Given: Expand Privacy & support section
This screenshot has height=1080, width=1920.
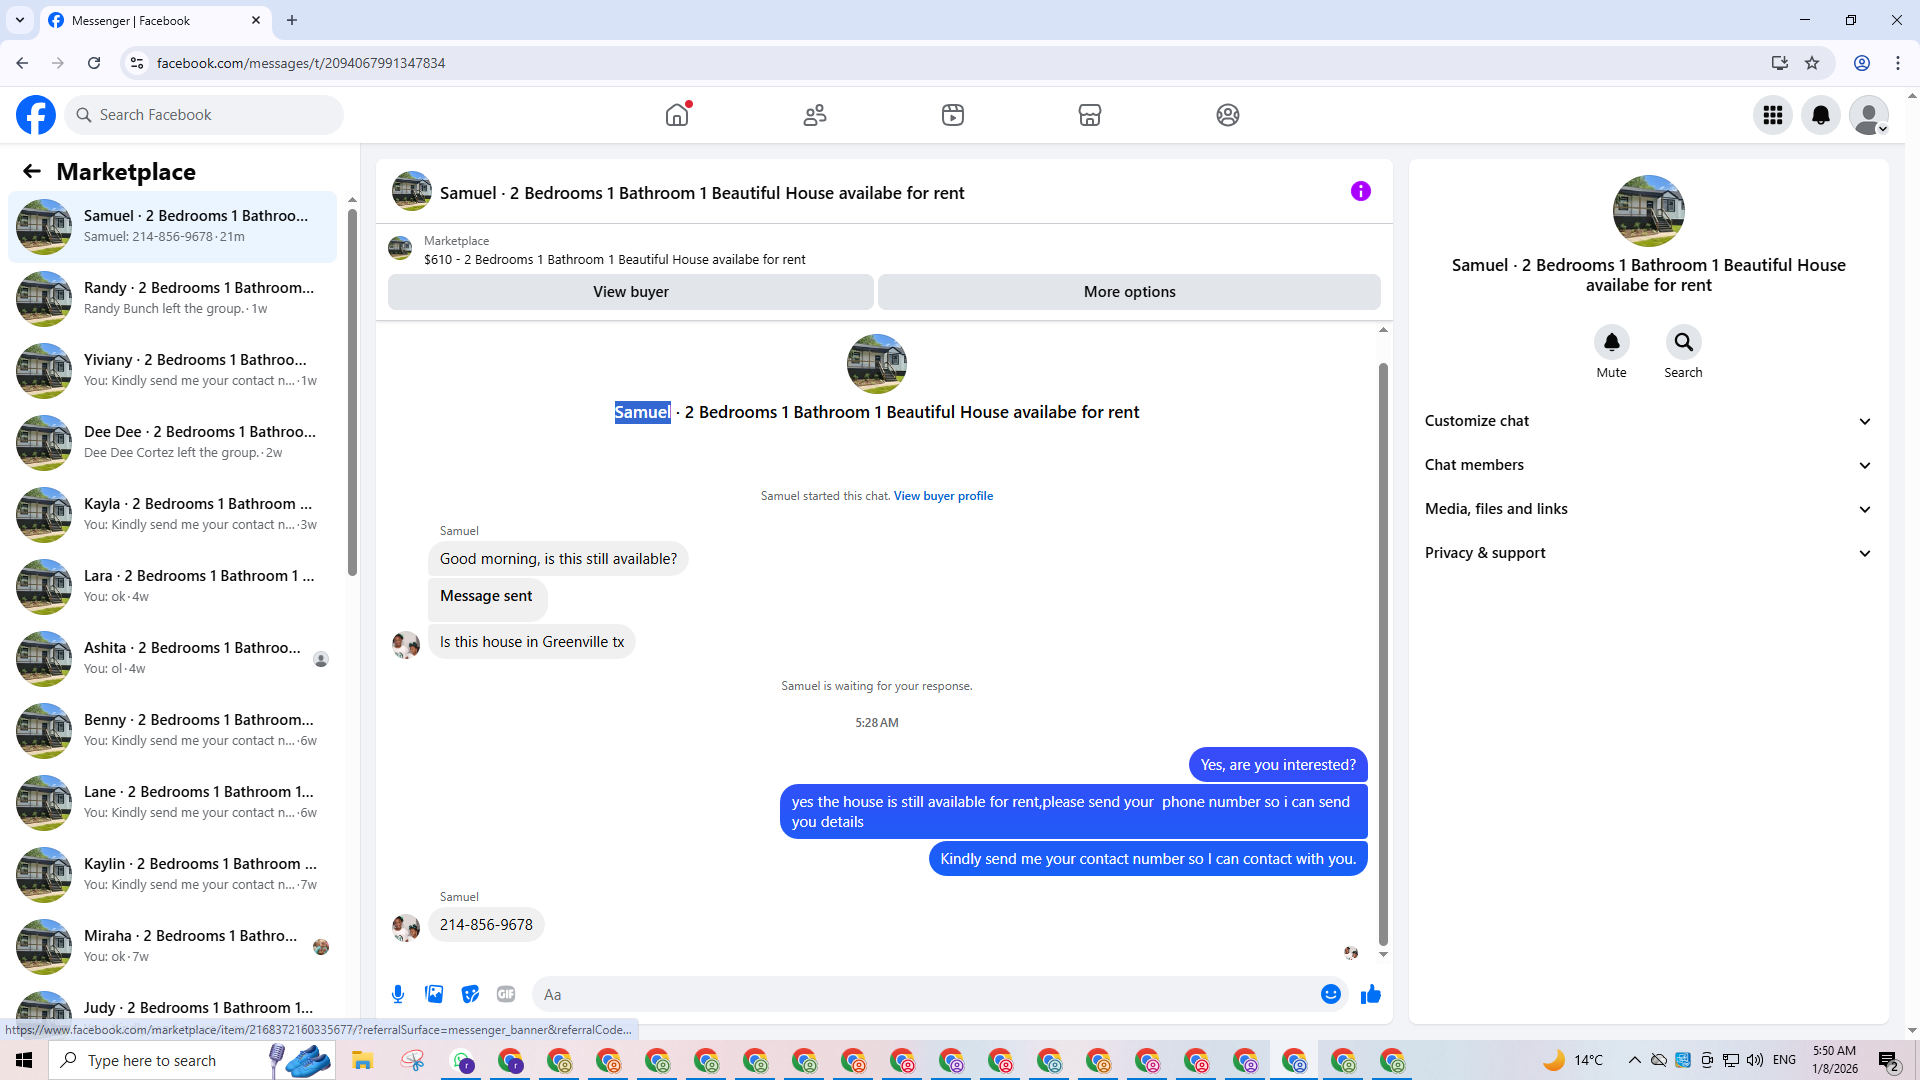Looking at the screenshot, I should [1648, 553].
